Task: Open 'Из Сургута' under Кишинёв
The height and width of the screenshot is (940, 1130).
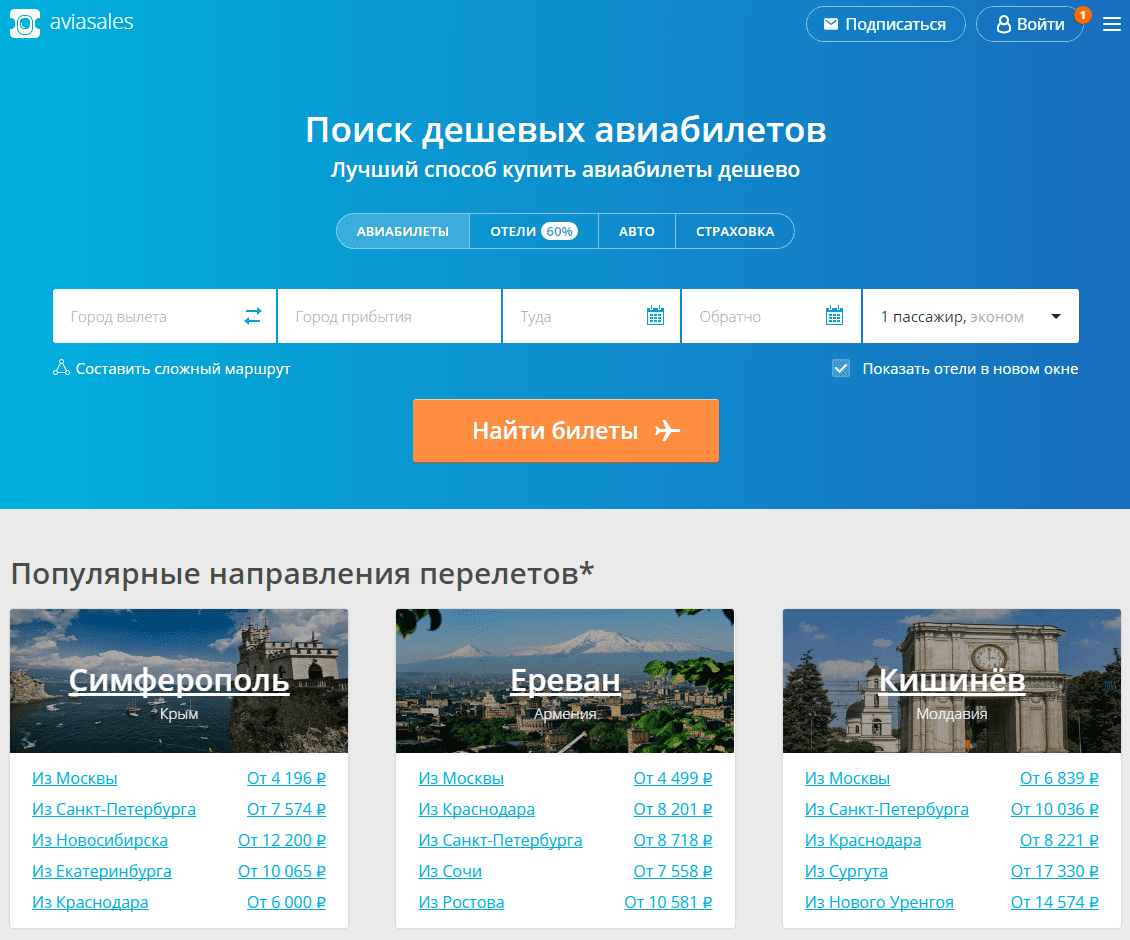Action: point(846,872)
